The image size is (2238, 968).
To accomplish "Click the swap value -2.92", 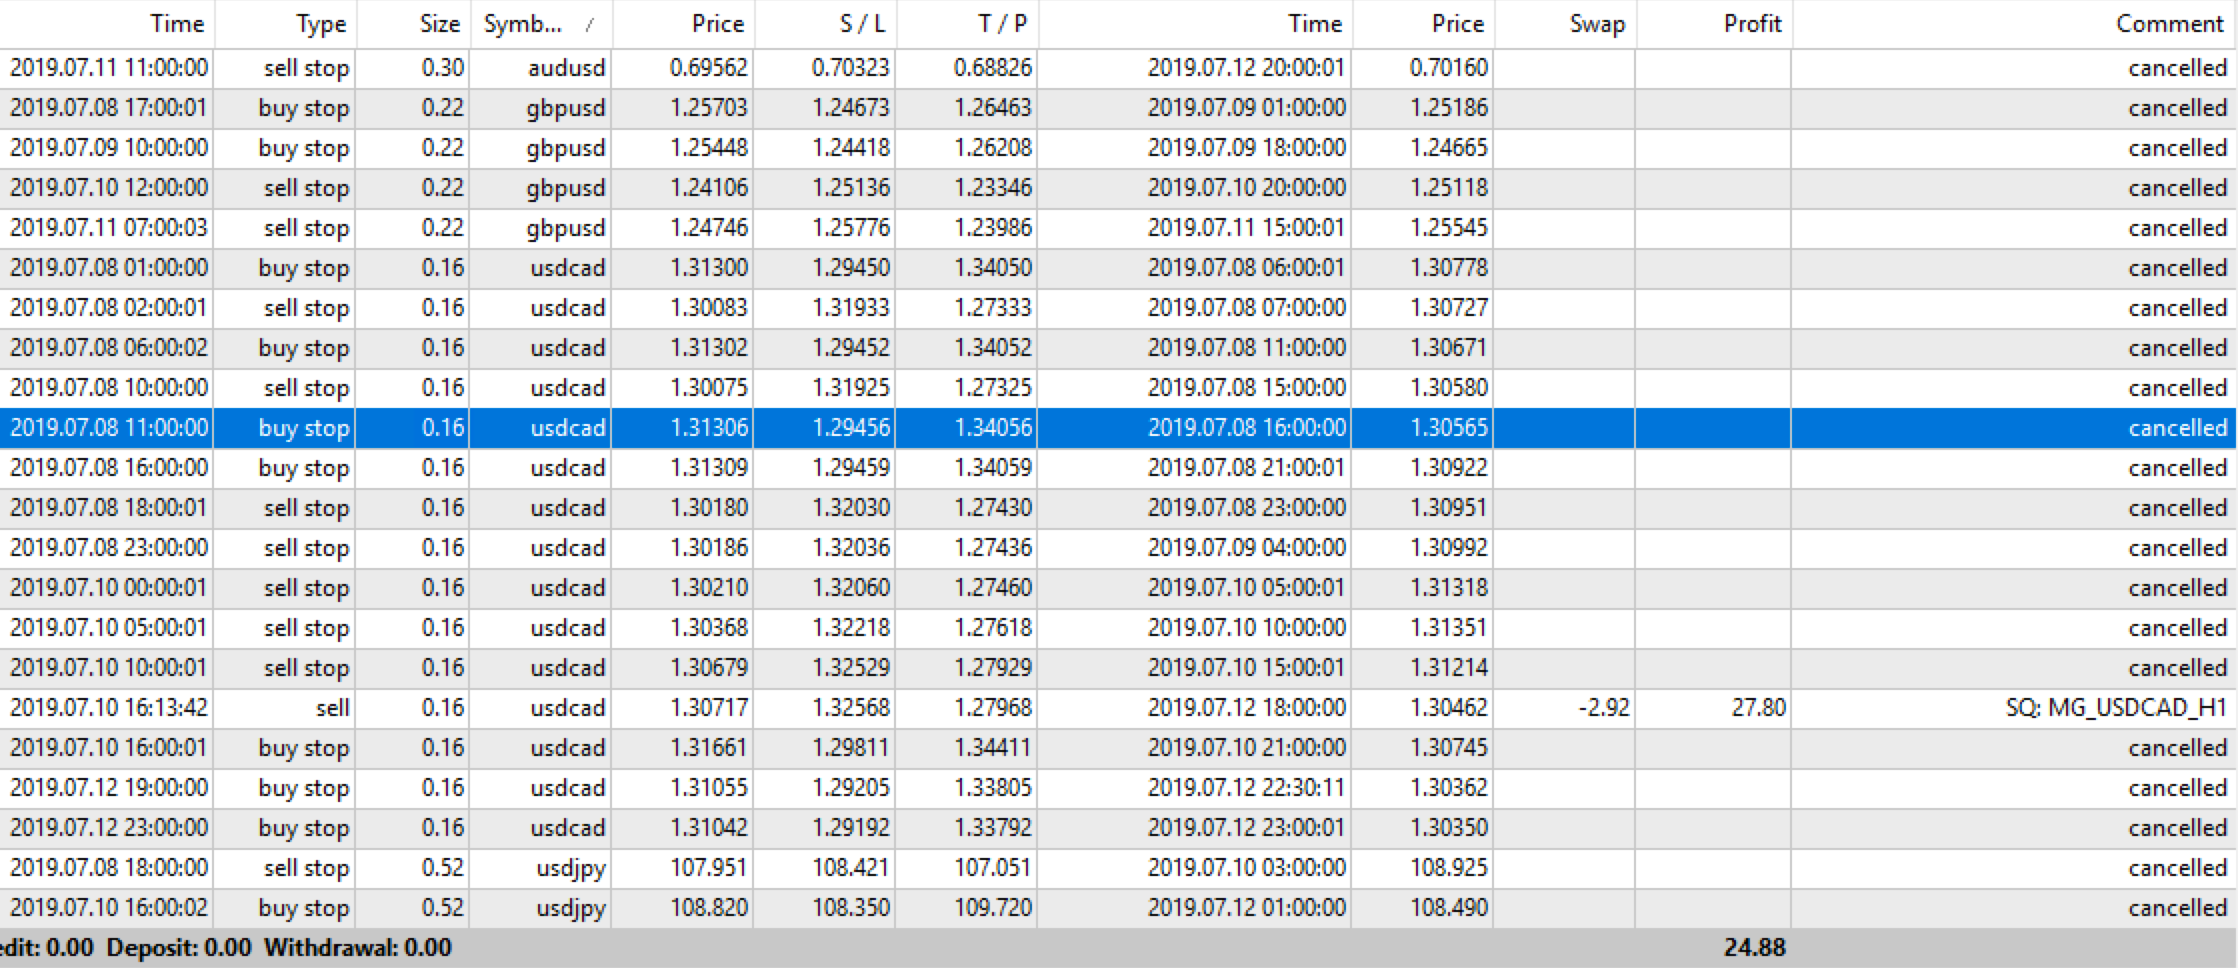I will tap(1604, 708).
